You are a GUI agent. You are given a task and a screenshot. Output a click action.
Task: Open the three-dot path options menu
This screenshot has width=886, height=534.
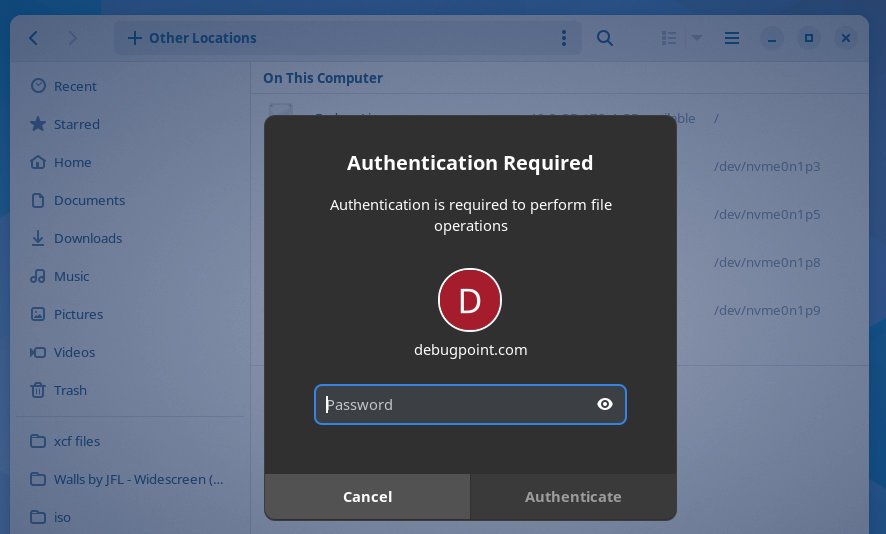pyautogui.click(x=564, y=38)
